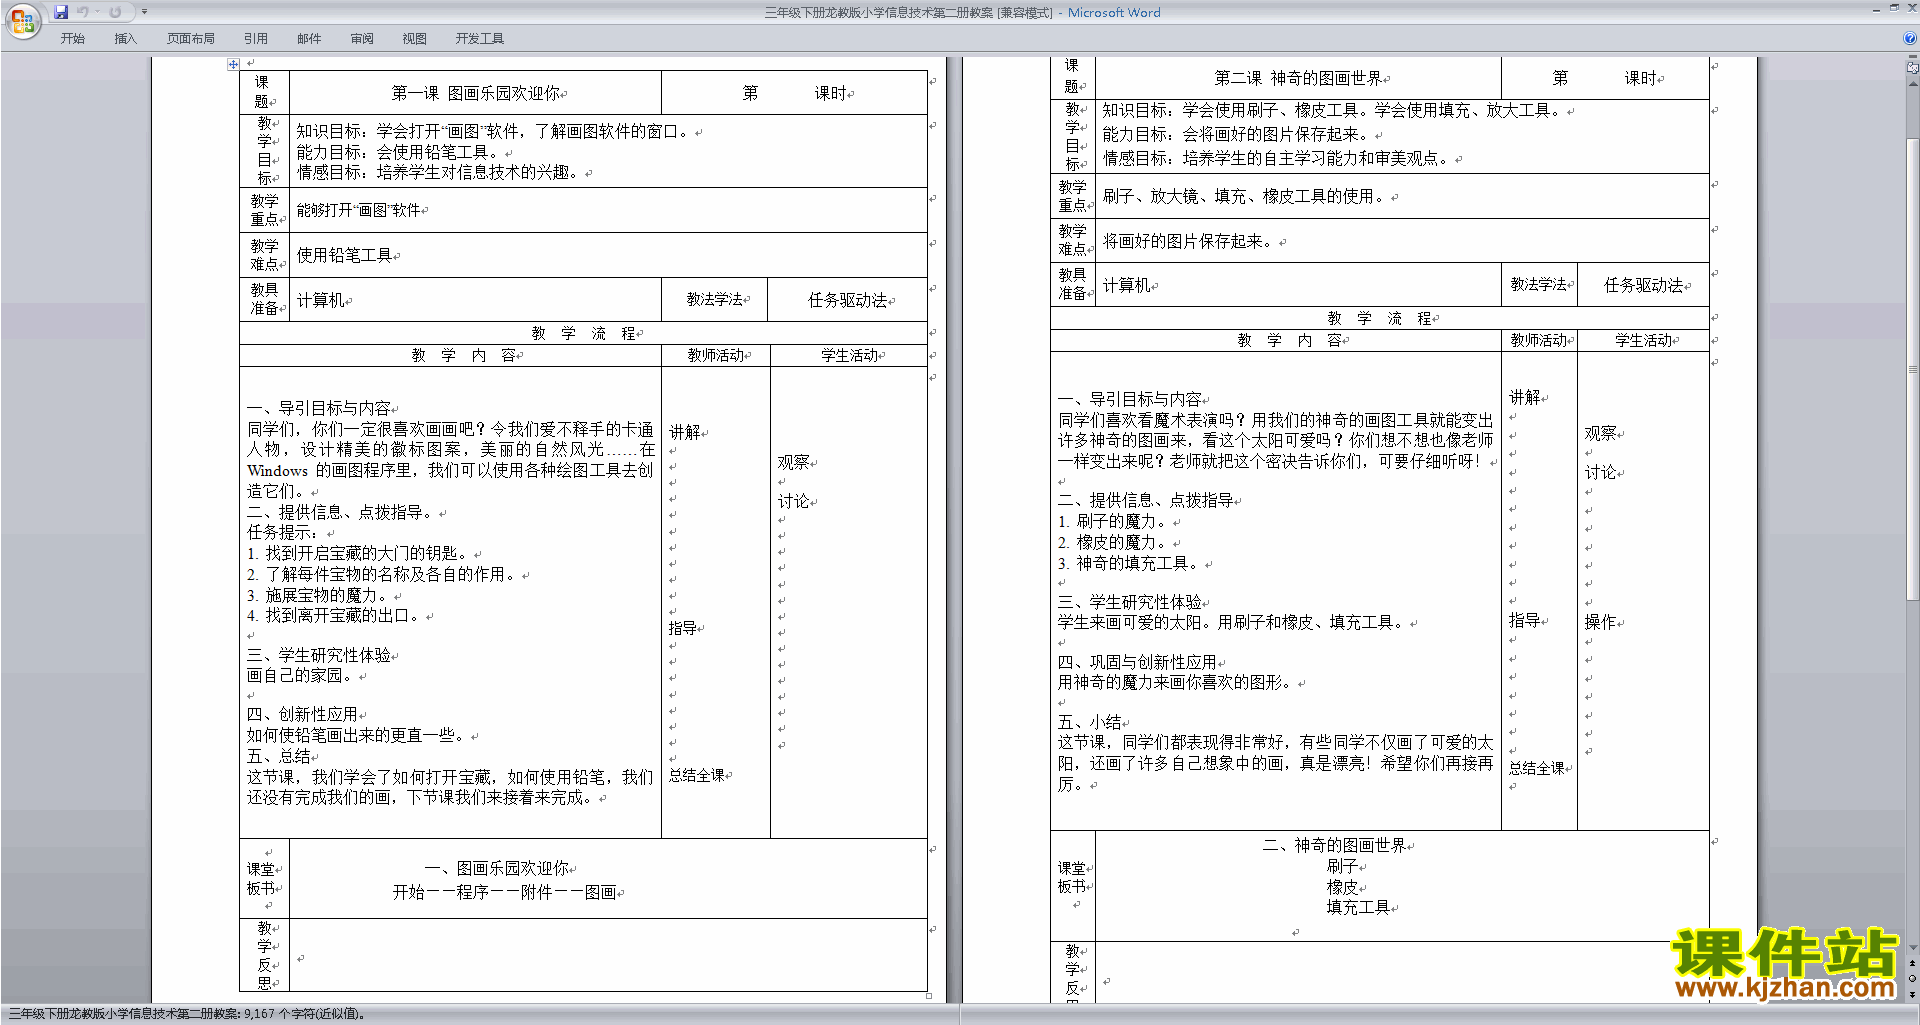
Task: Click the document split bar handle
Action: click(1913, 57)
